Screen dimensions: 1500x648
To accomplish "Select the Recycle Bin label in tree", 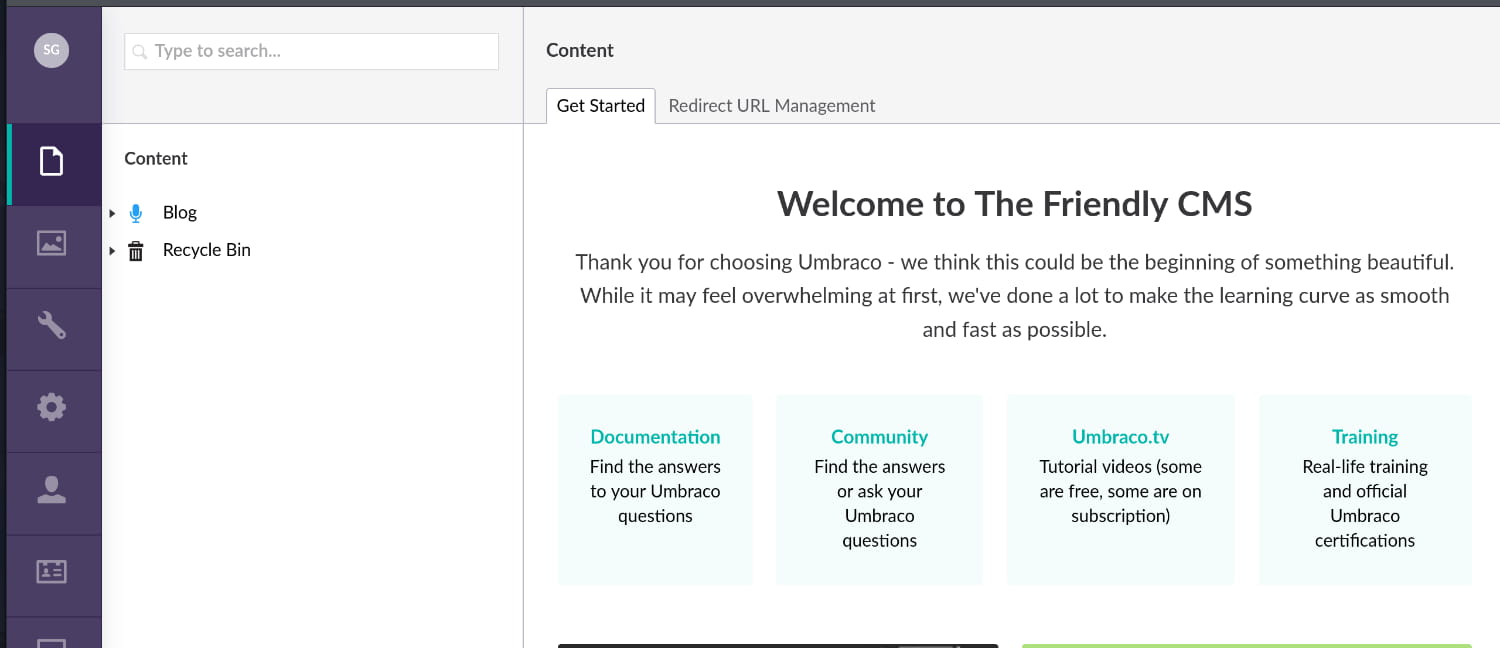I will pyautogui.click(x=207, y=251).
